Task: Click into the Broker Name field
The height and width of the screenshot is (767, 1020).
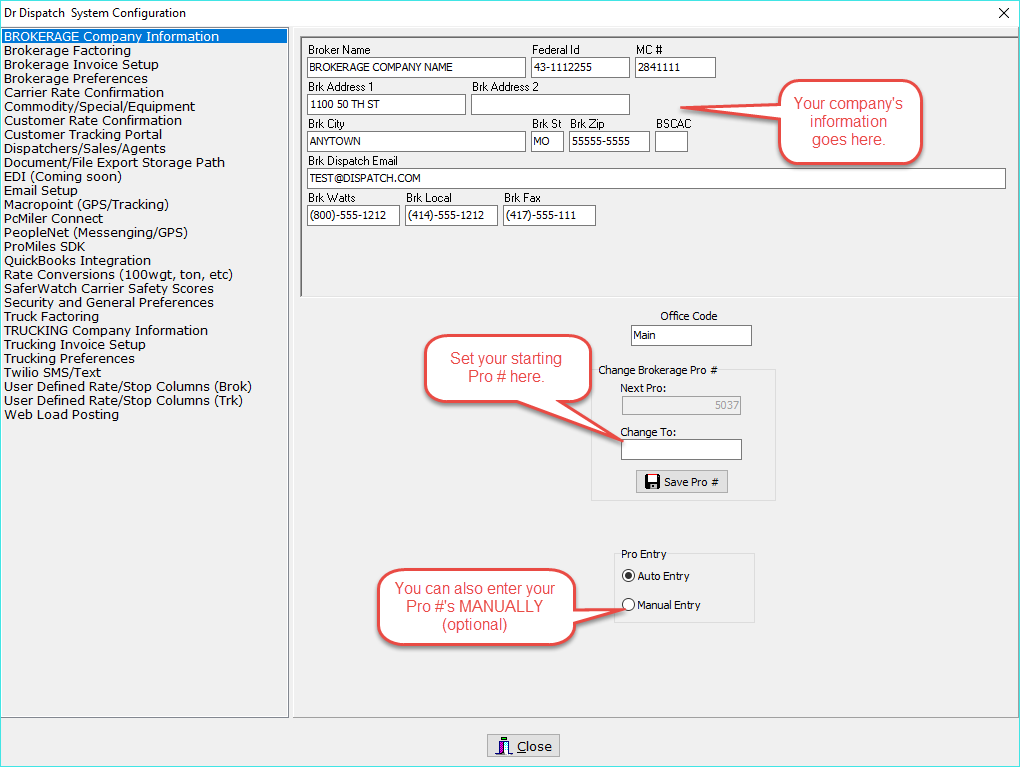Action: coord(416,67)
